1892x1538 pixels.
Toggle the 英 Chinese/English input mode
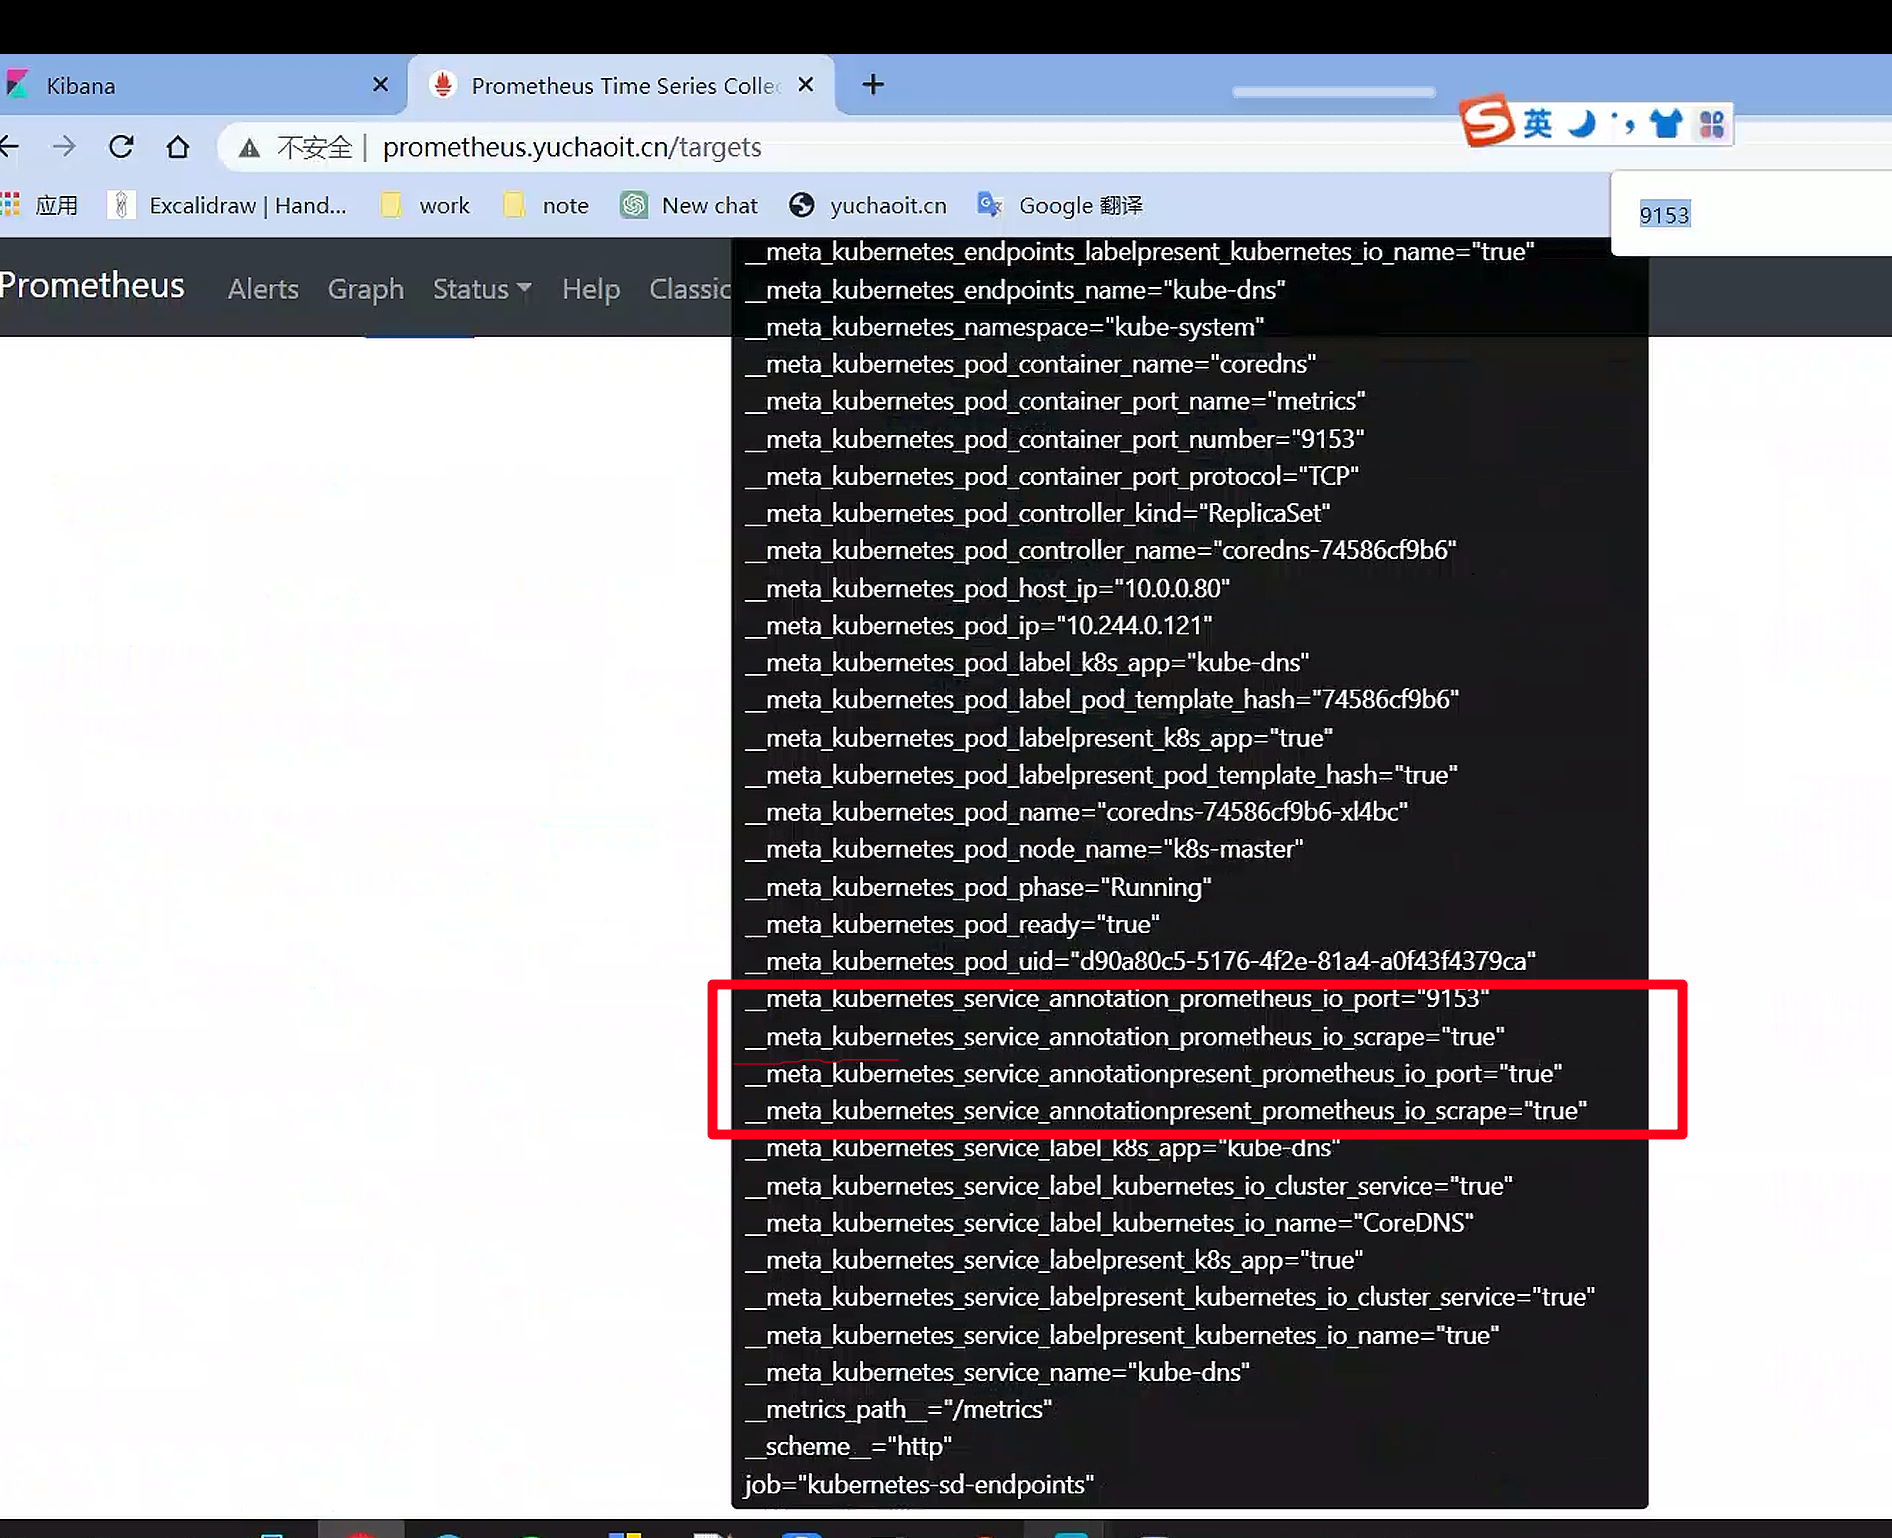(1537, 124)
